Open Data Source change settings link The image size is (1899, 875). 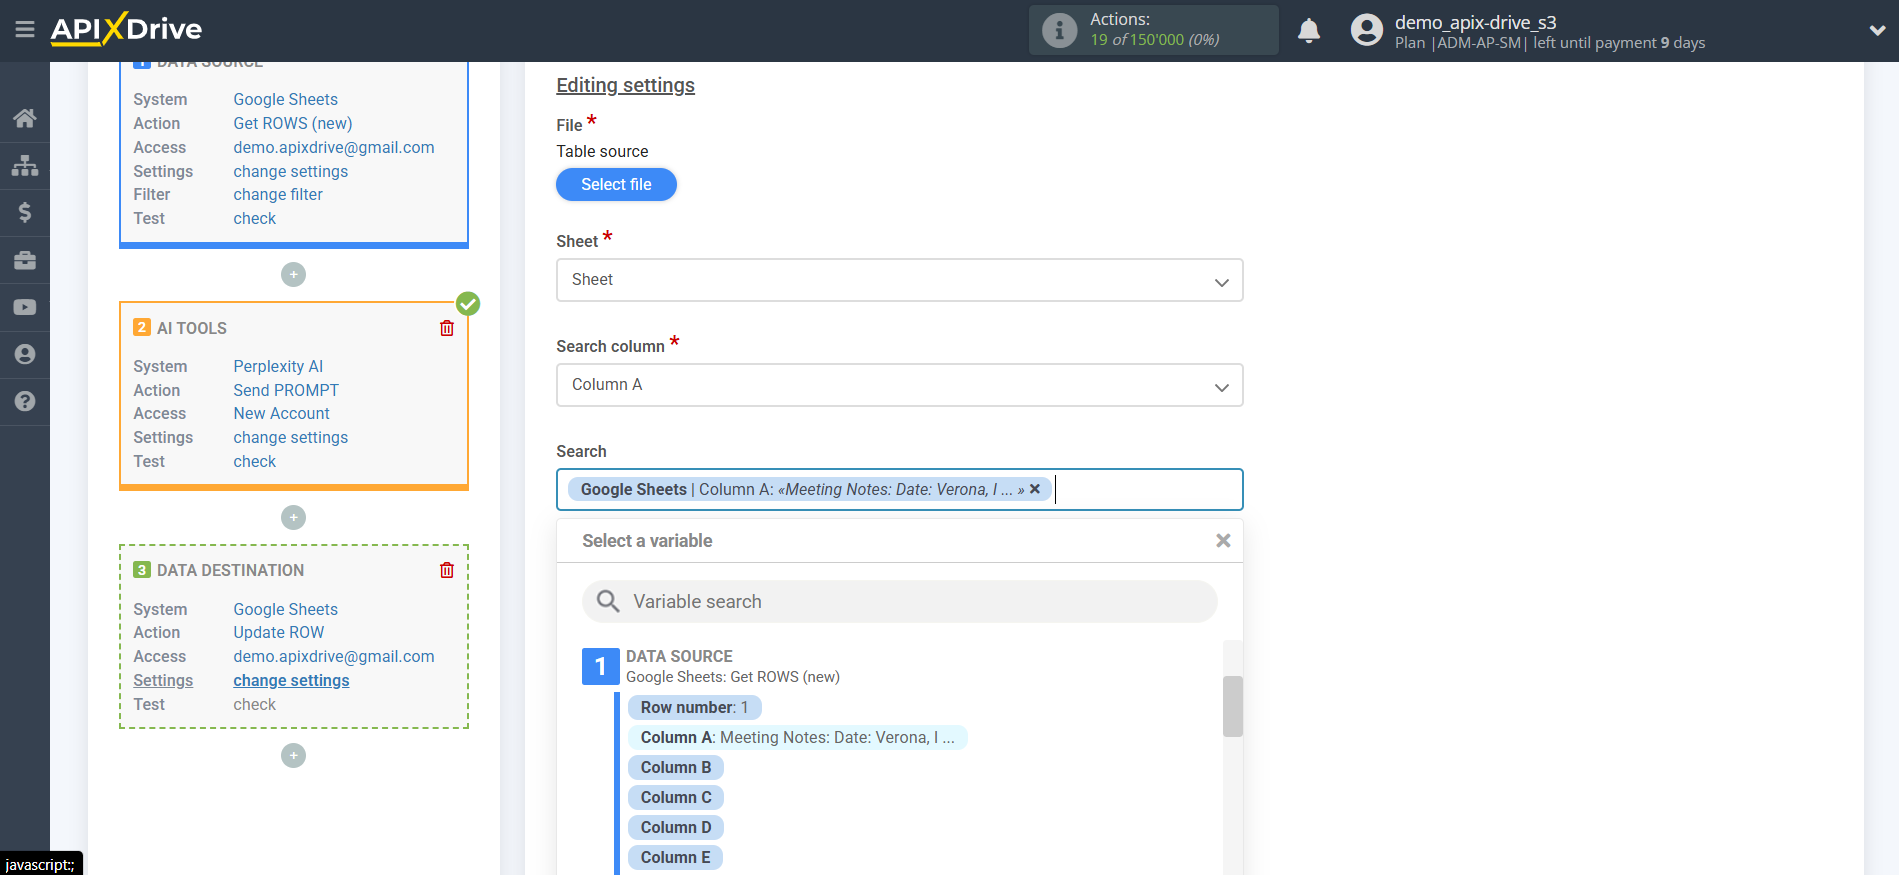[290, 171]
